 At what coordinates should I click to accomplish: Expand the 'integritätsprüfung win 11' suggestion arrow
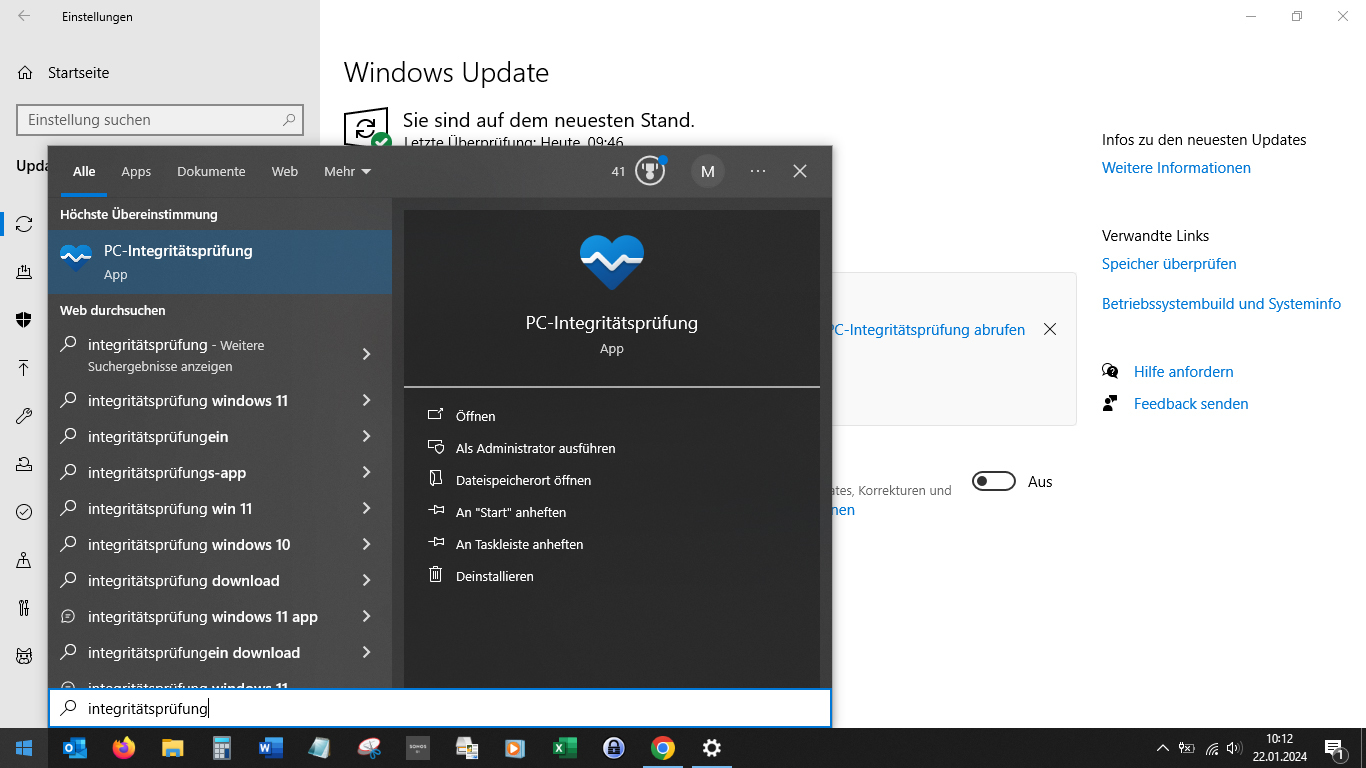click(x=366, y=508)
